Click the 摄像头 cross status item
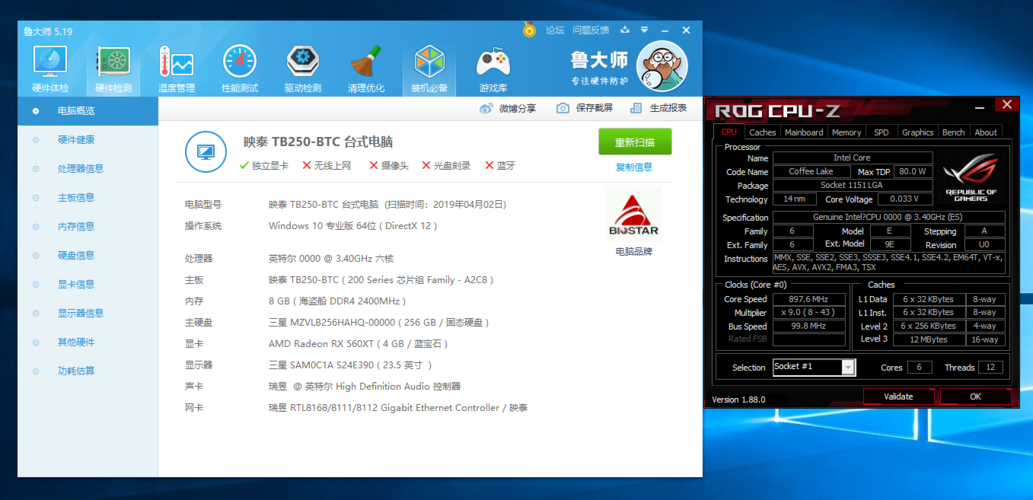Viewport: 1033px width, 500px height. click(x=389, y=165)
